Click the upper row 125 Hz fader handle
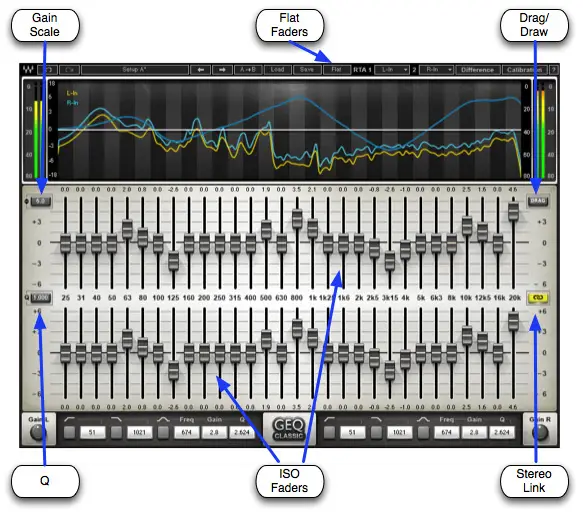The image size is (583, 512). coord(173,261)
